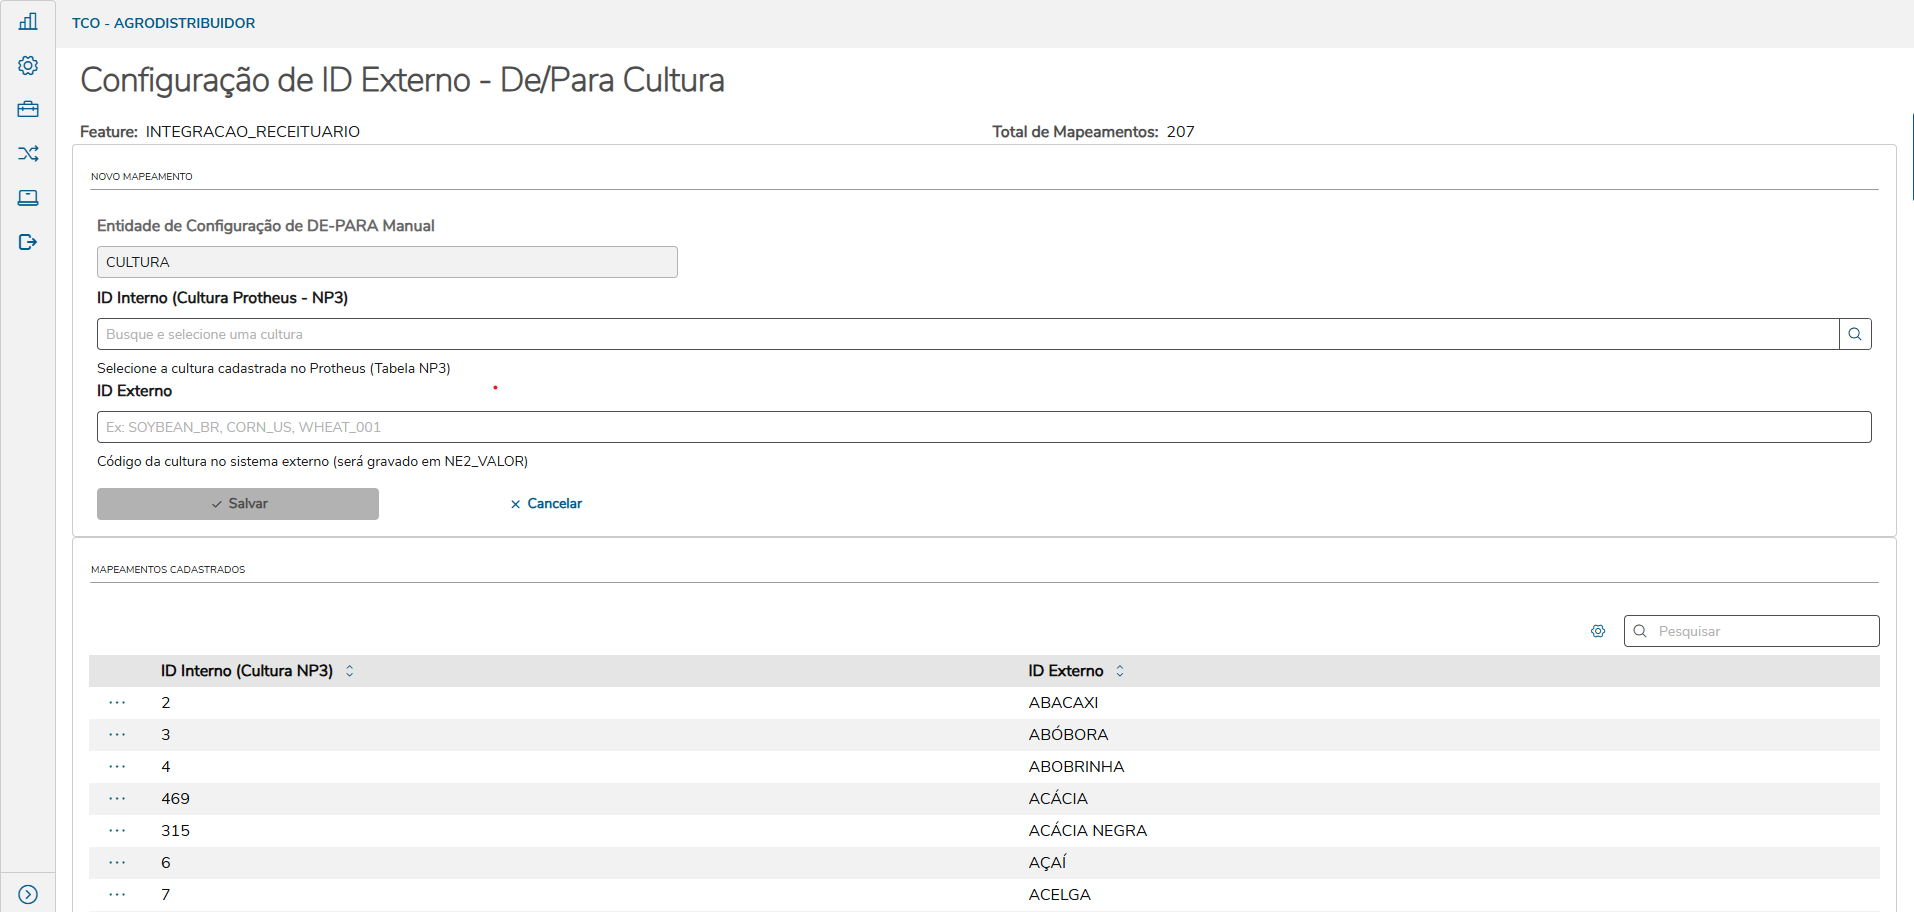This screenshot has width=1914, height=912.
Task: Click the Salvar button
Action: (x=238, y=504)
